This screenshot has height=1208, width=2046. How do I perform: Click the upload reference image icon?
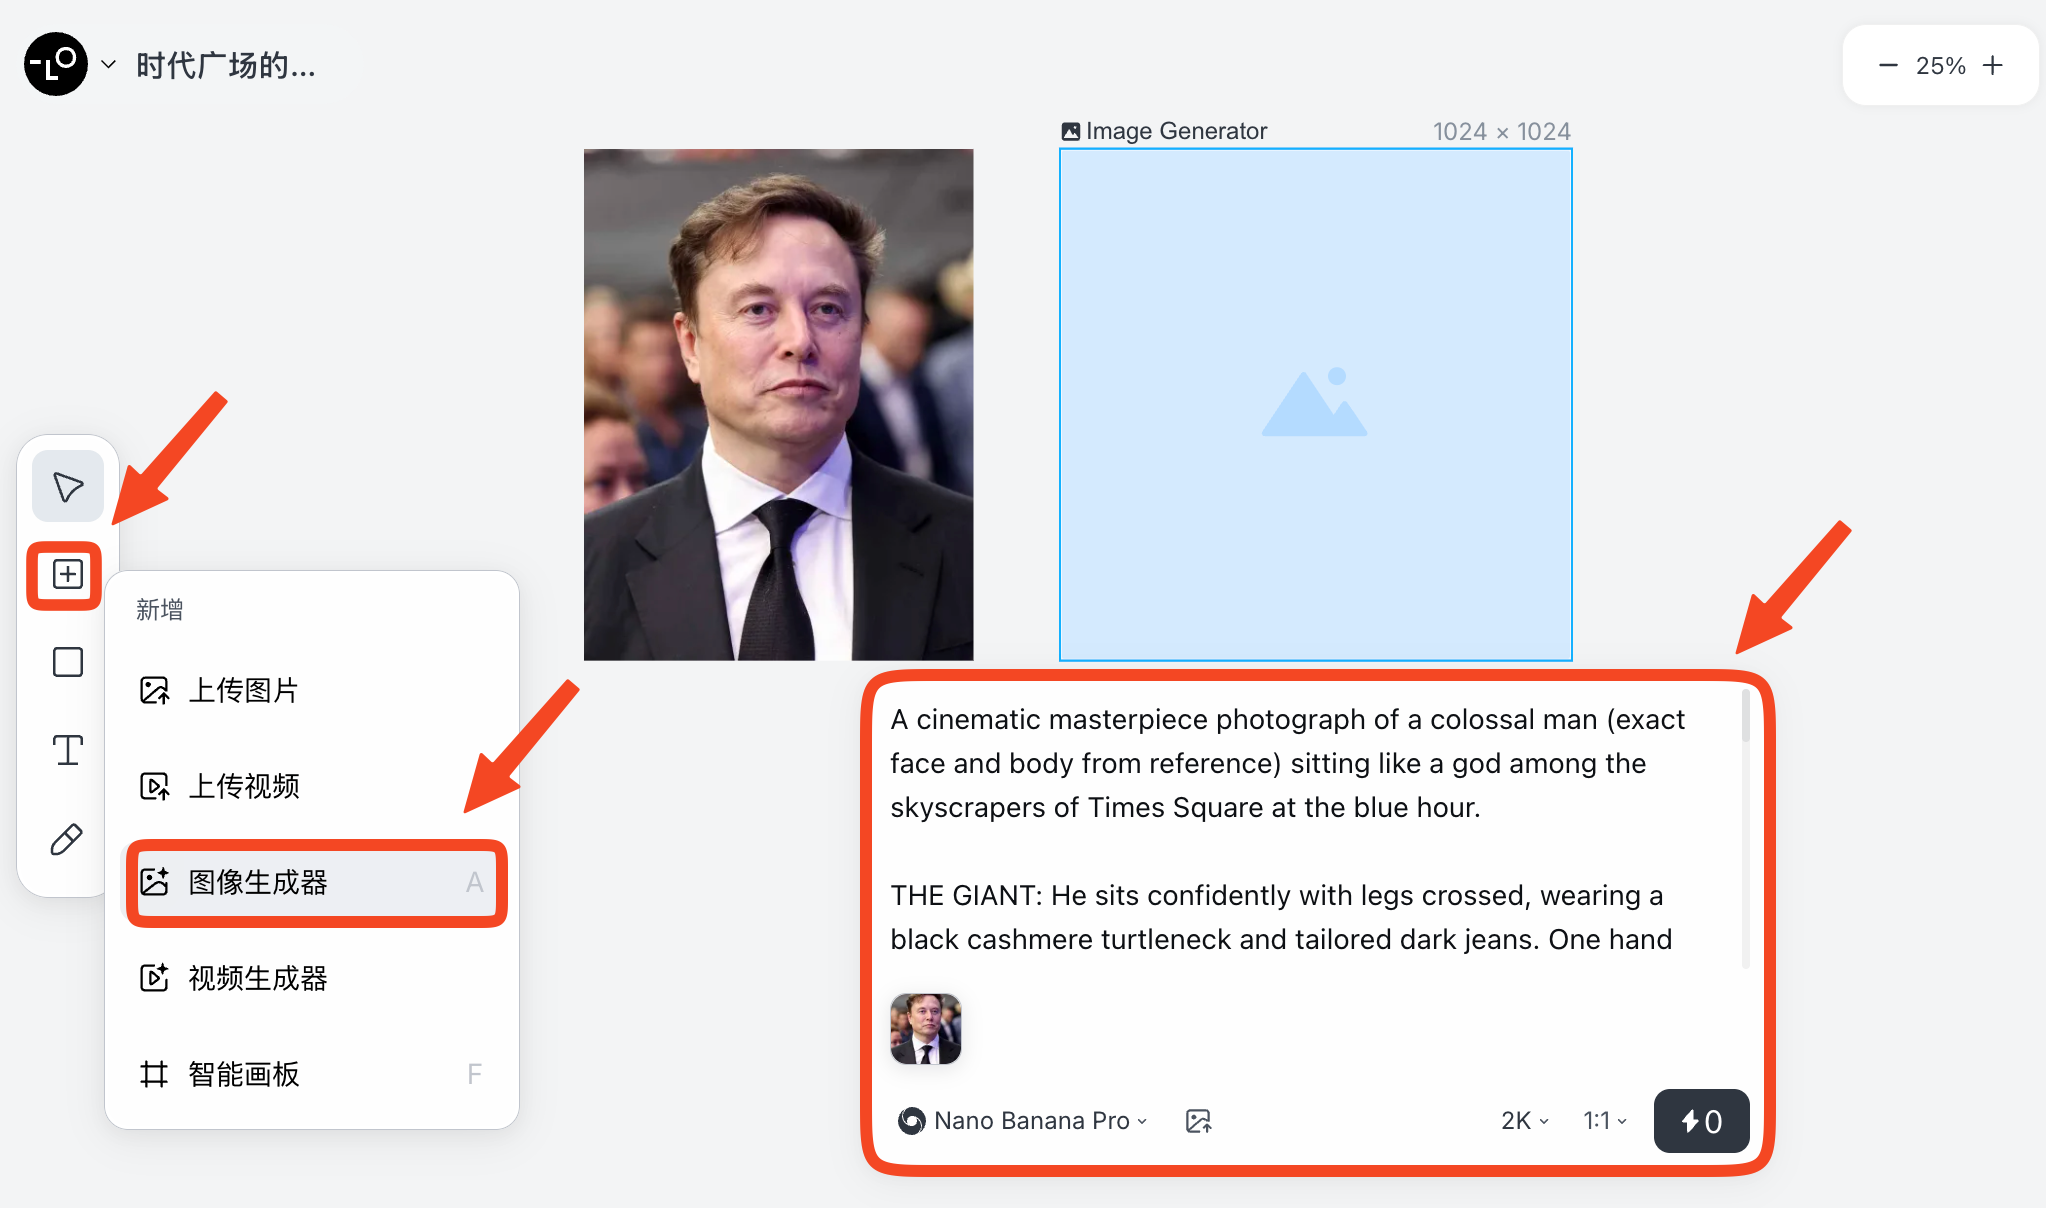(1198, 1121)
